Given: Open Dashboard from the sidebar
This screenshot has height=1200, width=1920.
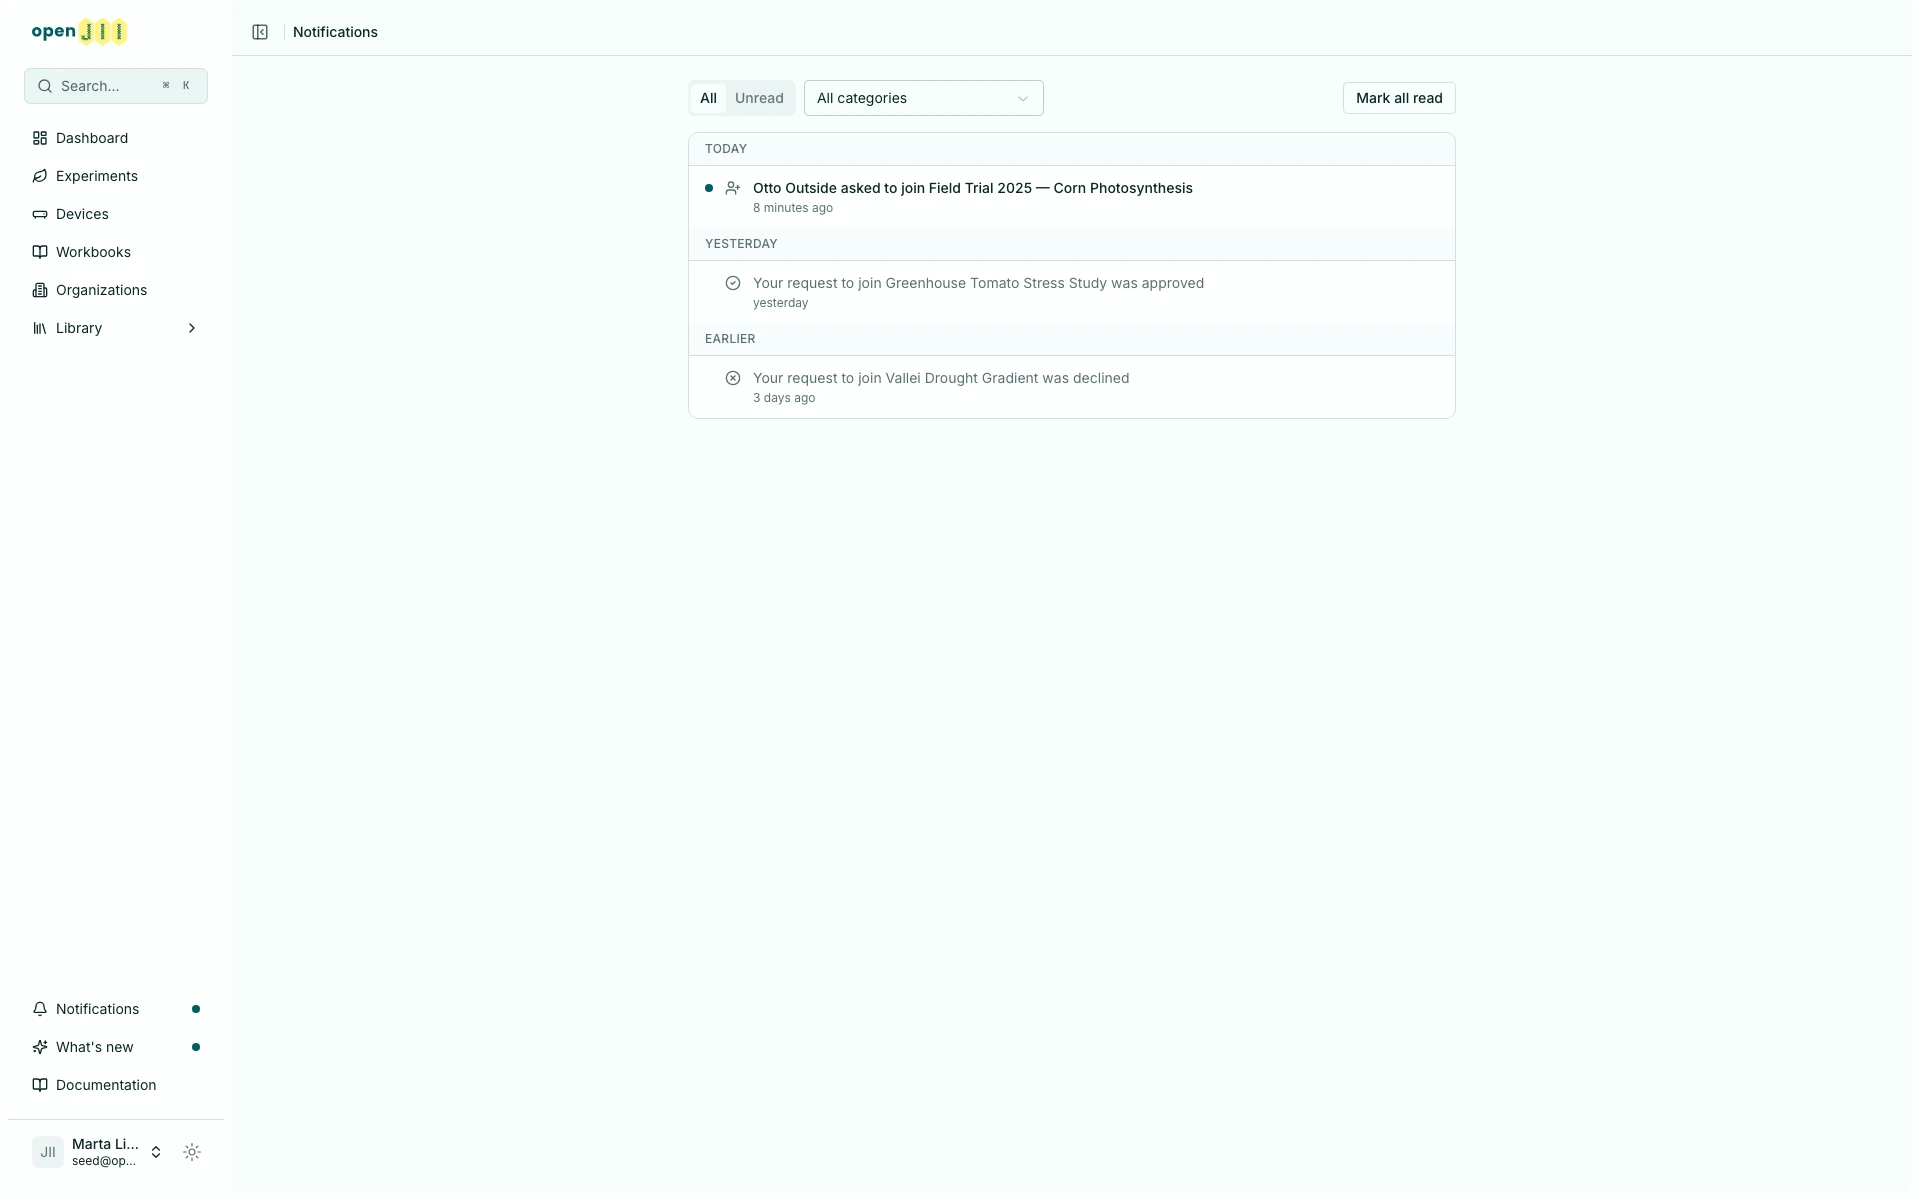Looking at the screenshot, I should click(x=116, y=138).
